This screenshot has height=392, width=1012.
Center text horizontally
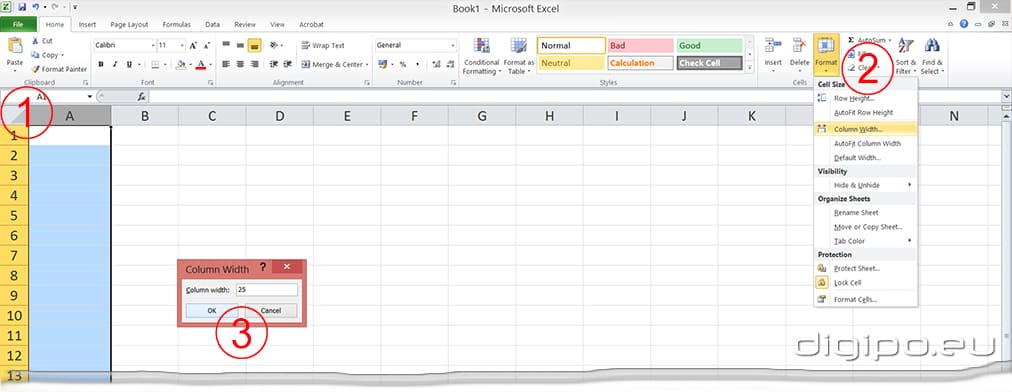click(x=240, y=65)
